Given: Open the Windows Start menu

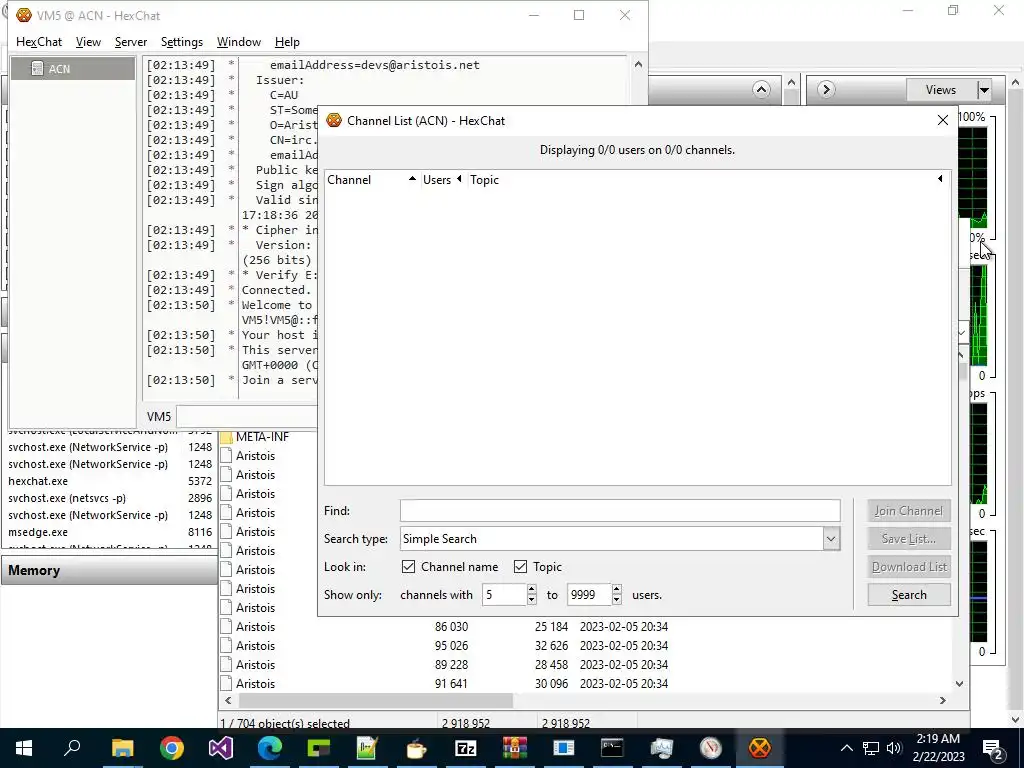Looking at the screenshot, I should pyautogui.click(x=24, y=748).
